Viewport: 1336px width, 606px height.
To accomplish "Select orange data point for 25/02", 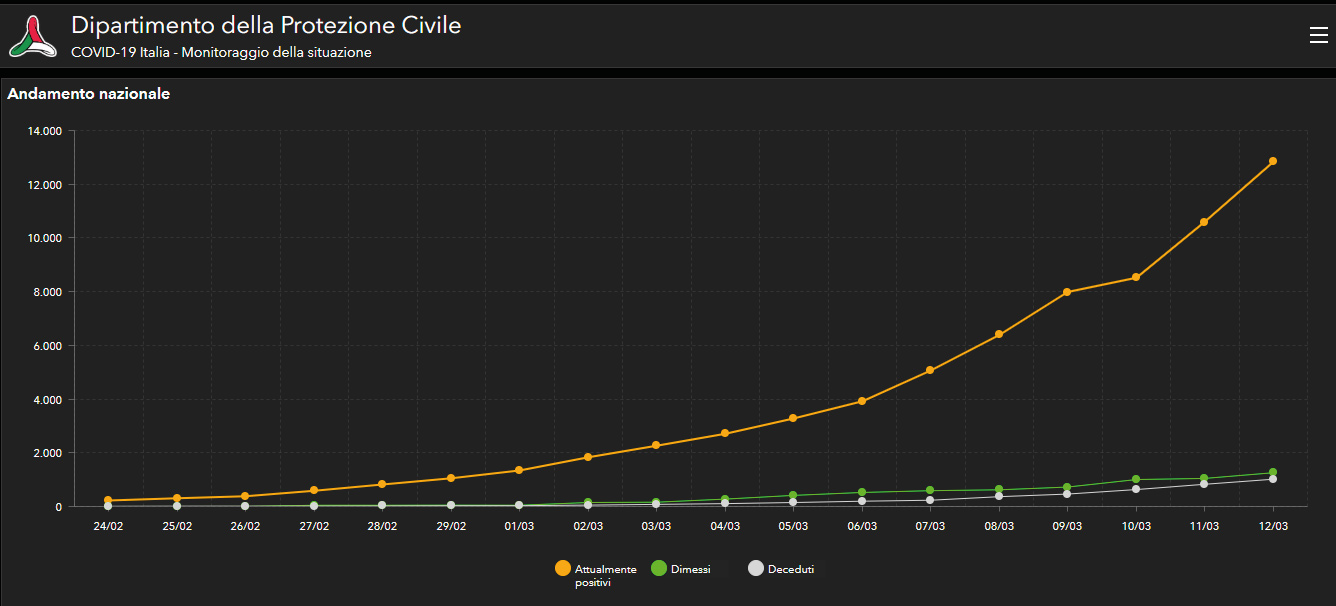I will click(x=177, y=498).
